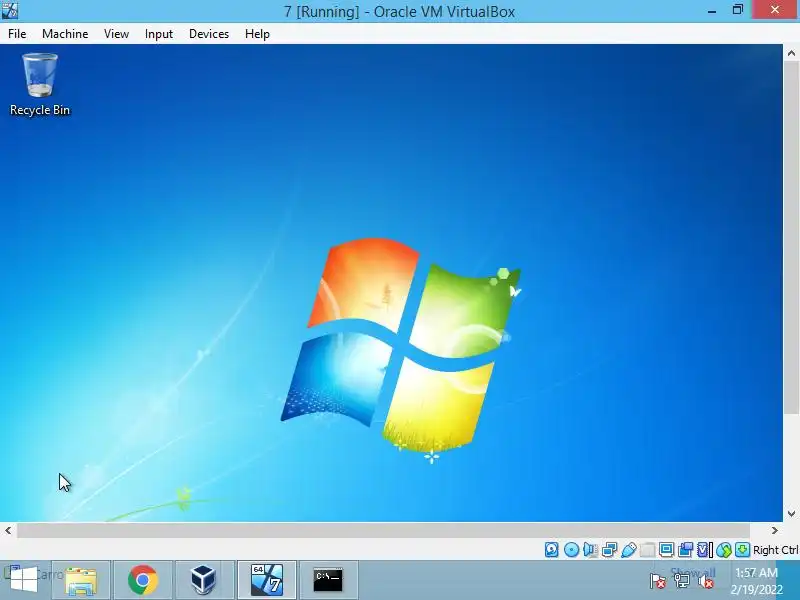Launch Google Chrome from the taskbar
The width and height of the screenshot is (800, 600).
click(143, 580)
